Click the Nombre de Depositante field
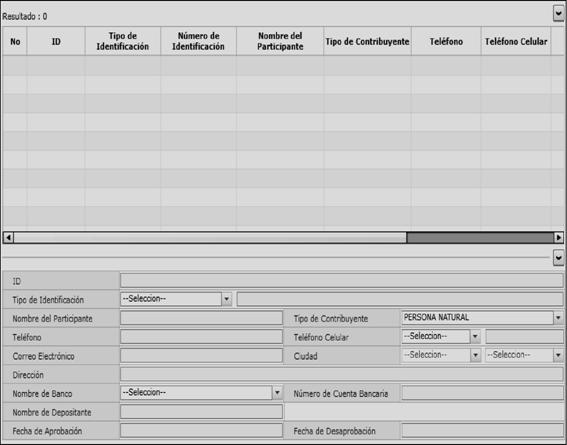 pos(201,412)
